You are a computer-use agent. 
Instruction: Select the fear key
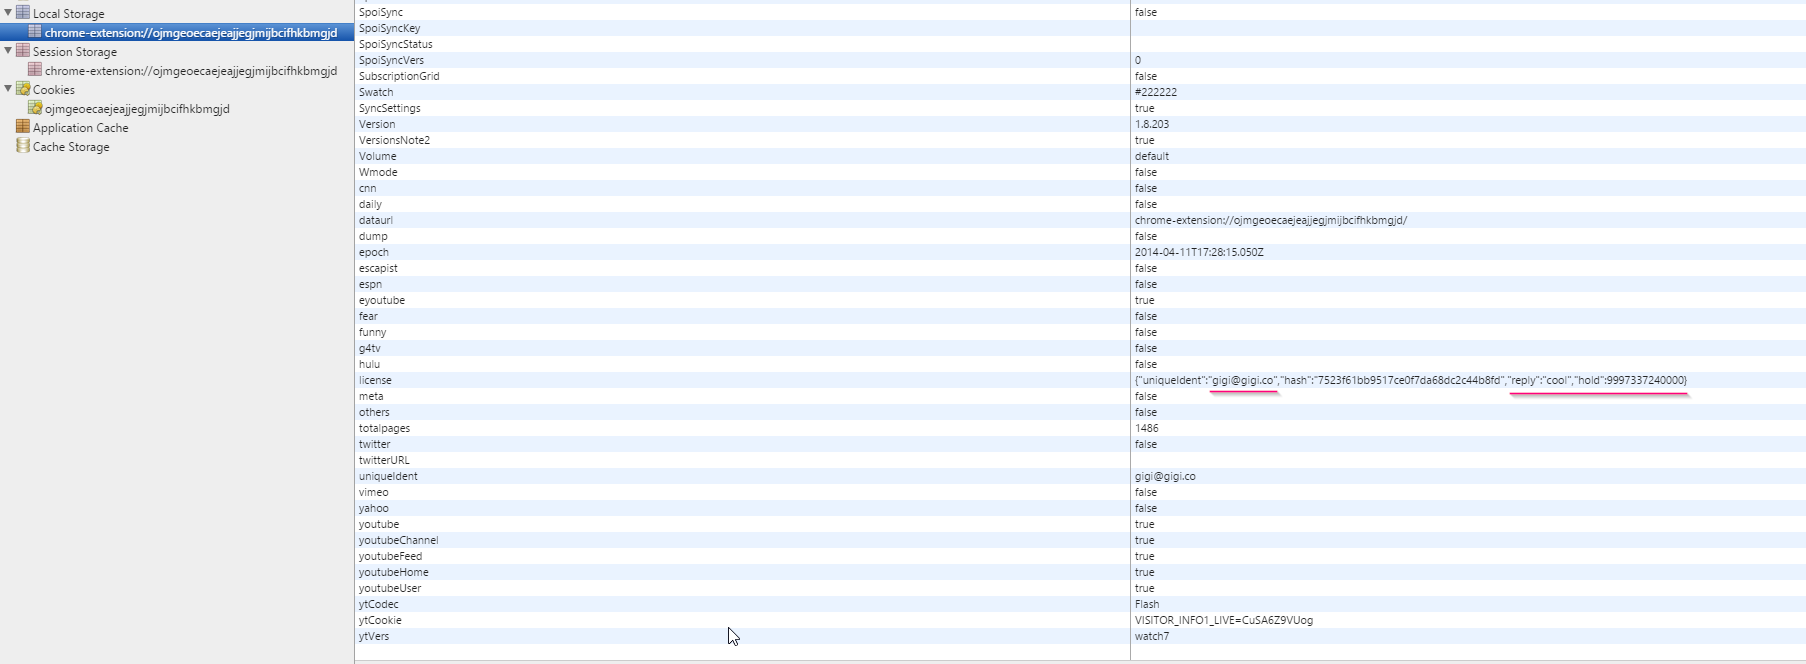pyautogui.click(x=368, y=316)
